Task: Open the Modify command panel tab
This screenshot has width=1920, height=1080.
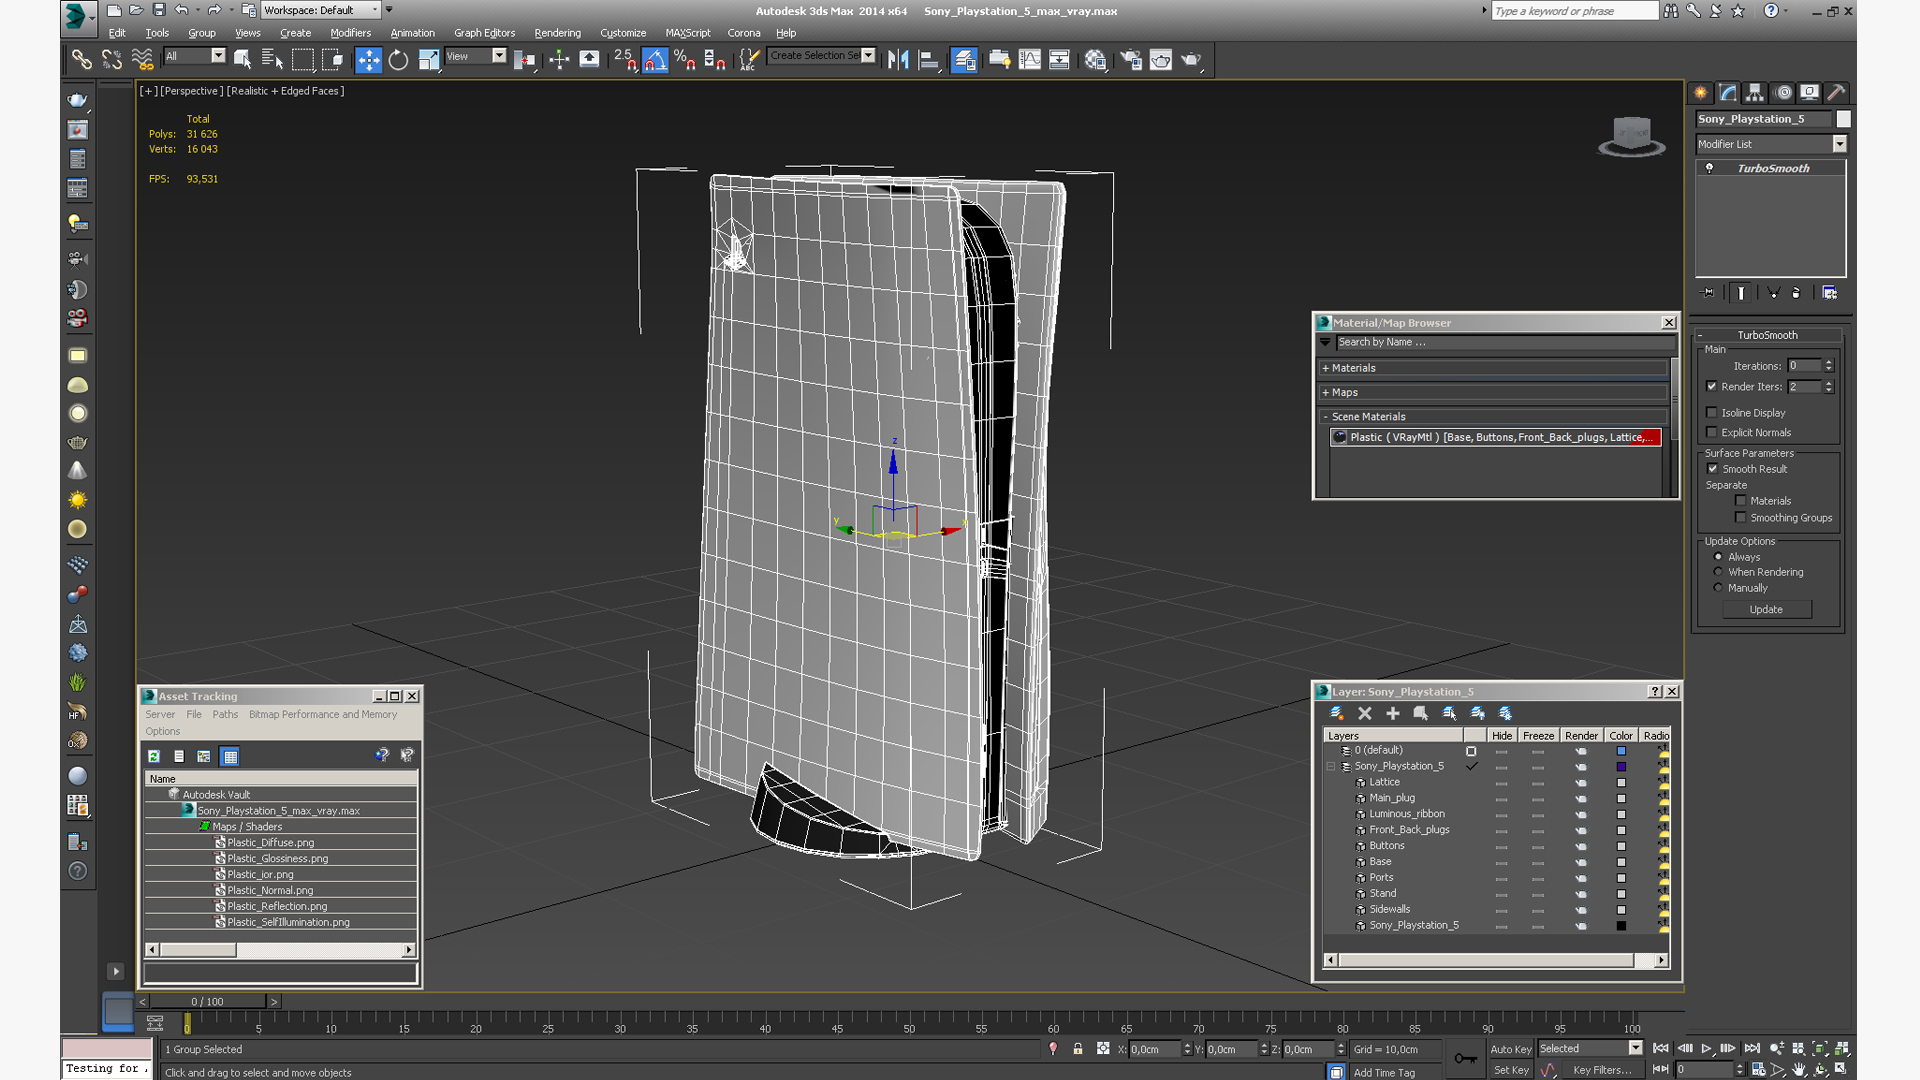Action: [x=1728, y=93]
